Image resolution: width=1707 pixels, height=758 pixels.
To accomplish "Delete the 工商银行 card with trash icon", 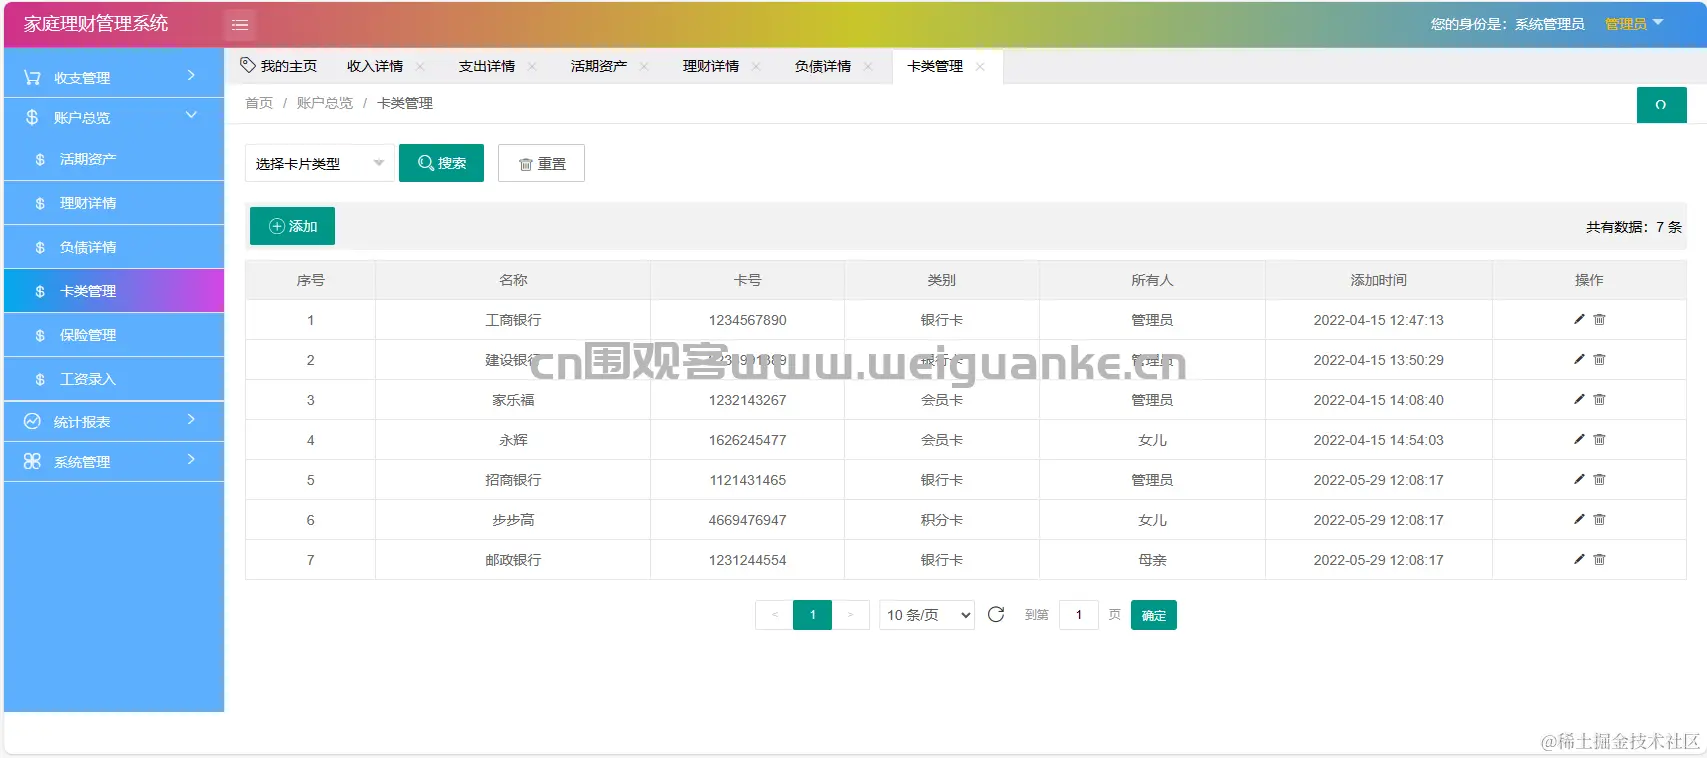I will pyautogui.click(x=1599, y=319).
